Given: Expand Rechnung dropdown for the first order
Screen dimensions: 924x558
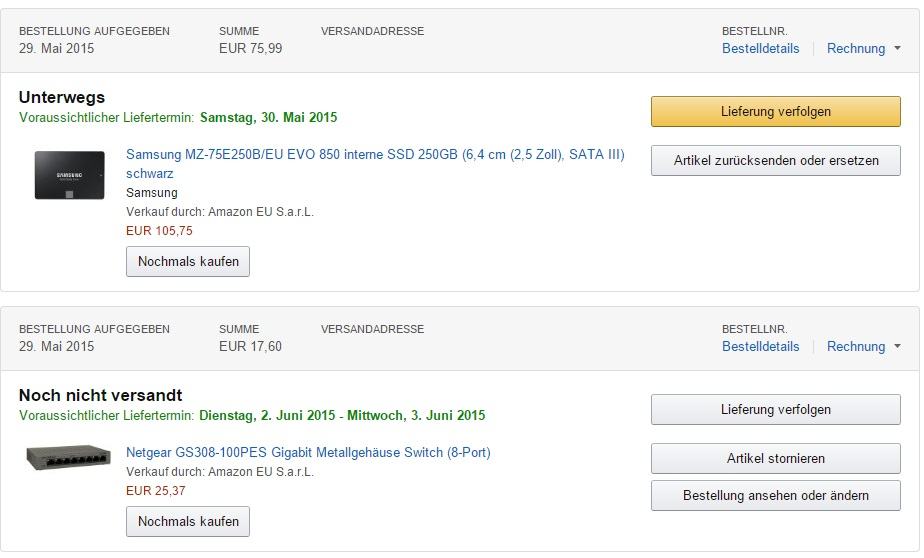Looking at the screenshot, I should (863, 48).
